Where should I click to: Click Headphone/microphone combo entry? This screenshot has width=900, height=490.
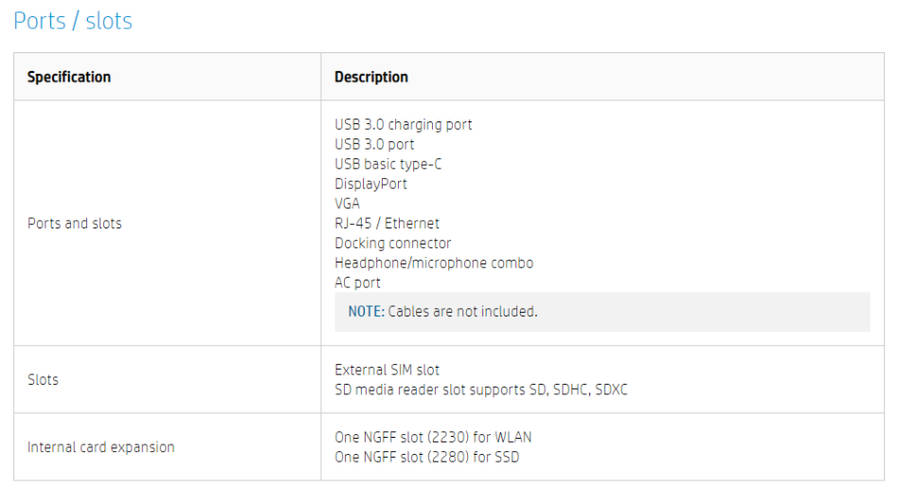(433, 263)
